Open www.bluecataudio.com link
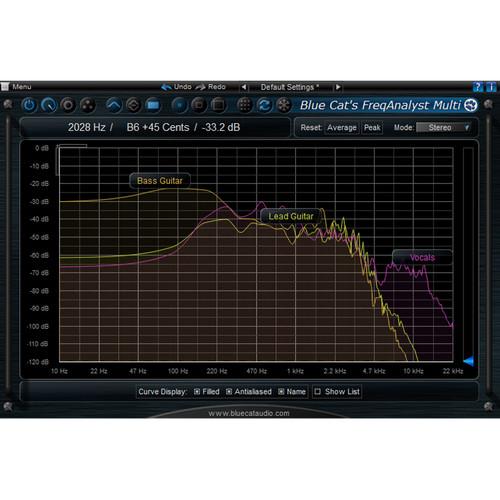 (x=249, y=413)
